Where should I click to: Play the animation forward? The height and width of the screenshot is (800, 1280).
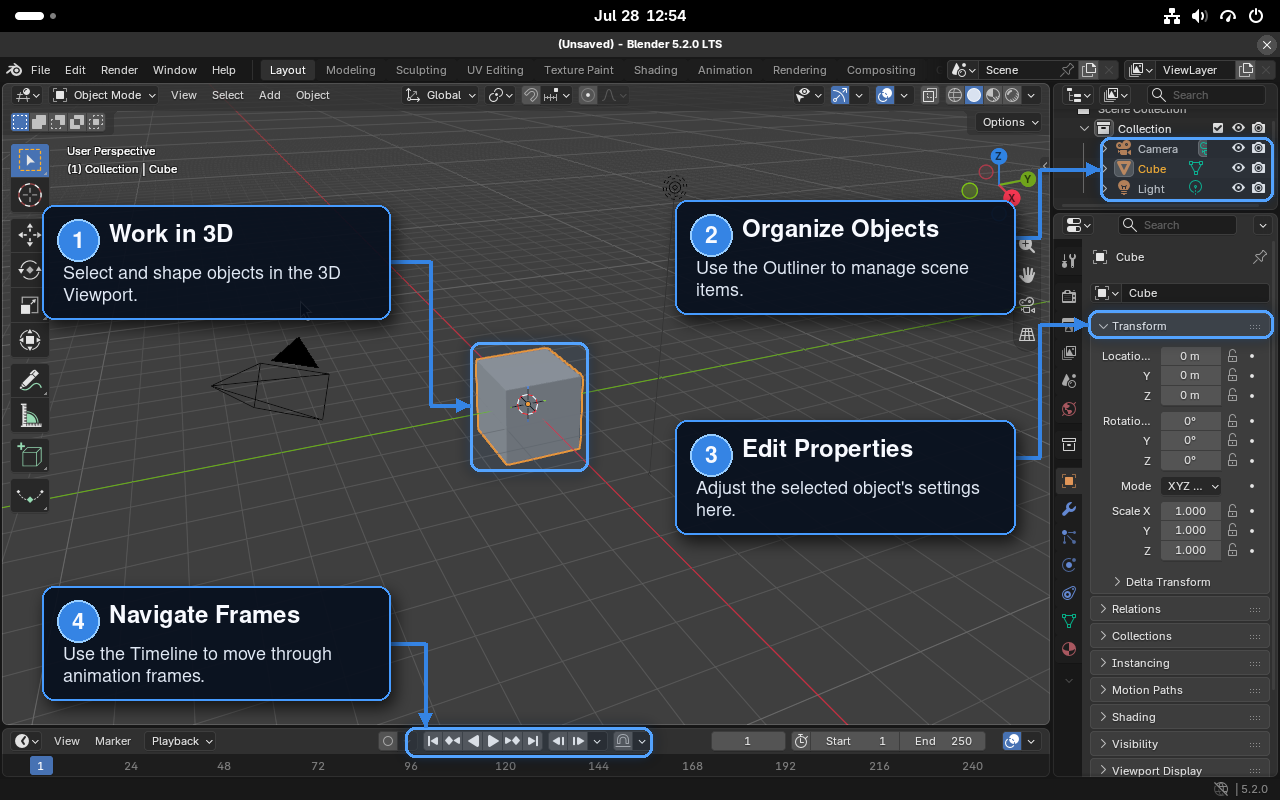(x=493, y=741)
